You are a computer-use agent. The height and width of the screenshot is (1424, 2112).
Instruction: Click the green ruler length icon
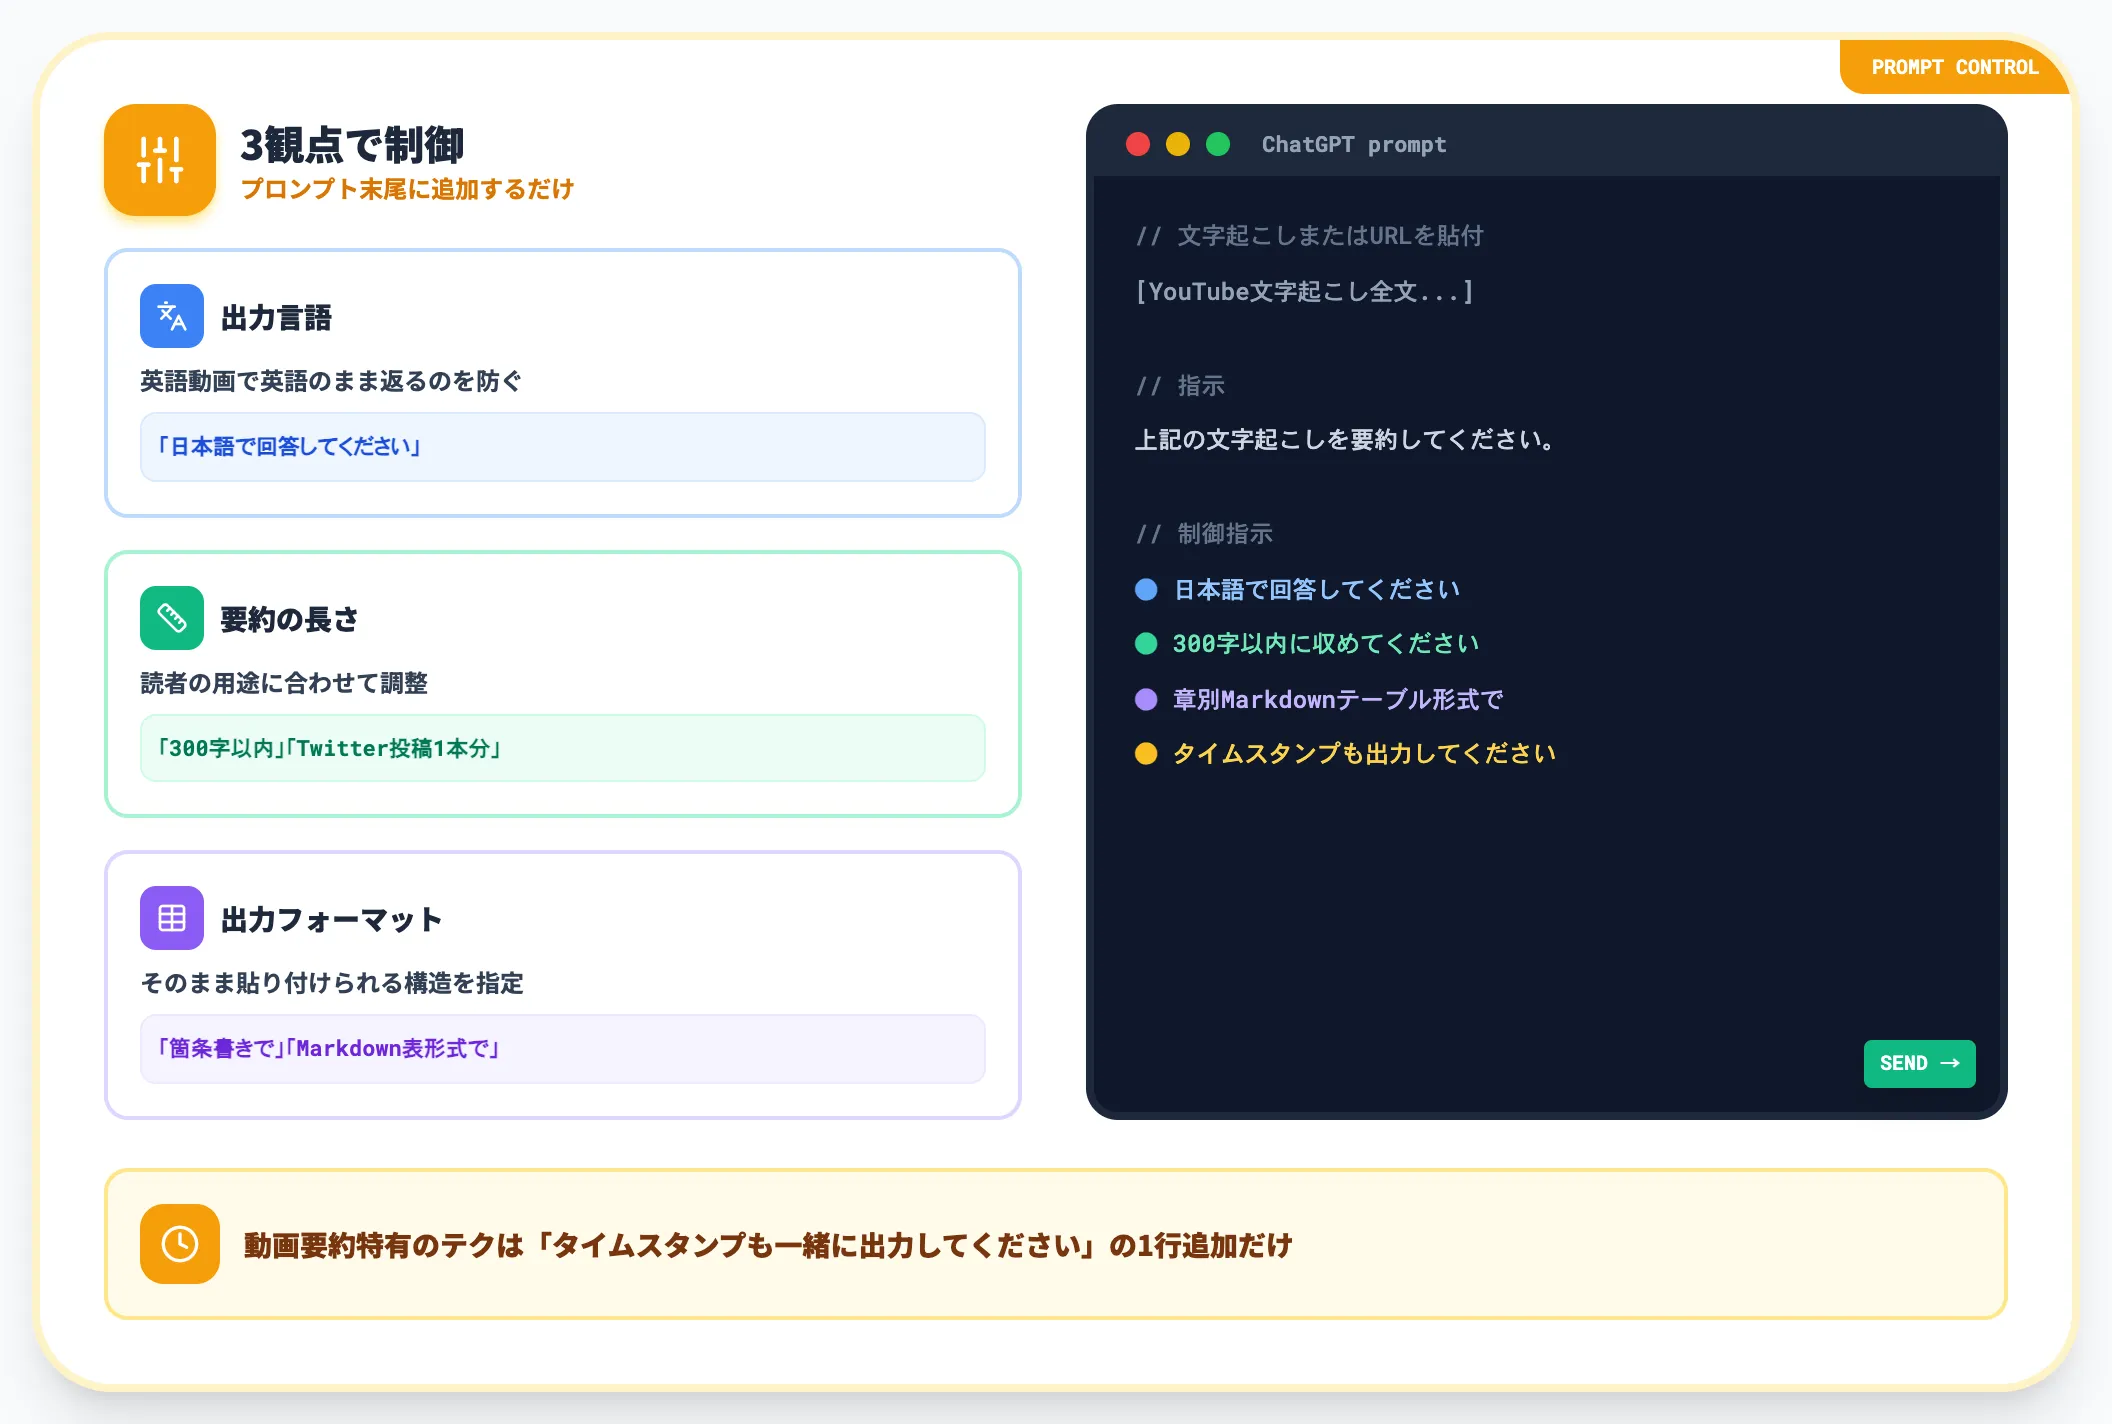[172, 618]
